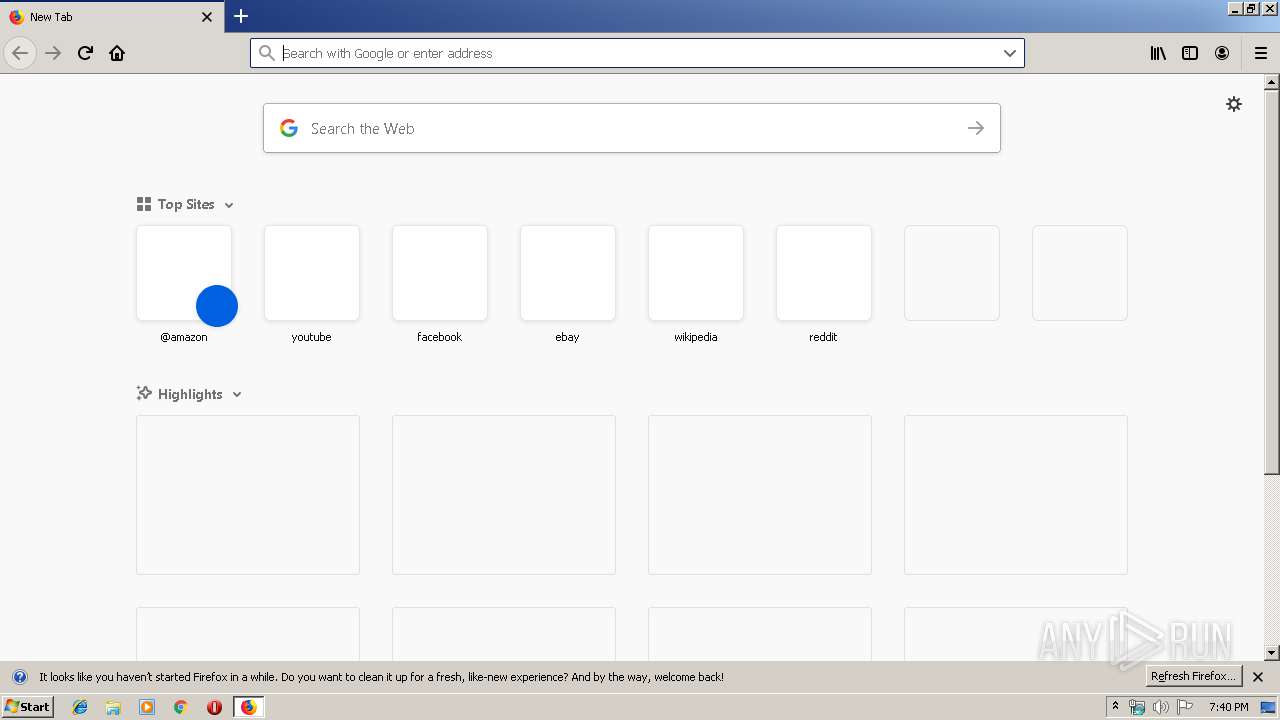Reload the current page
Screen dimensions: 1280x720
[x=85, y=53]
